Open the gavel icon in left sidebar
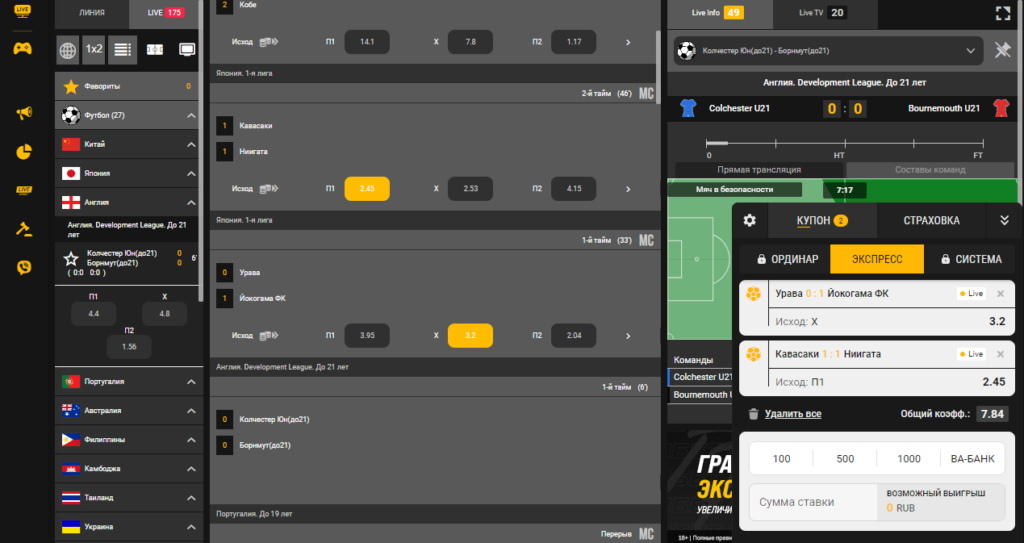Image resolution: width=1024 pixels, height=543 pixels. (x=24, y=229)
